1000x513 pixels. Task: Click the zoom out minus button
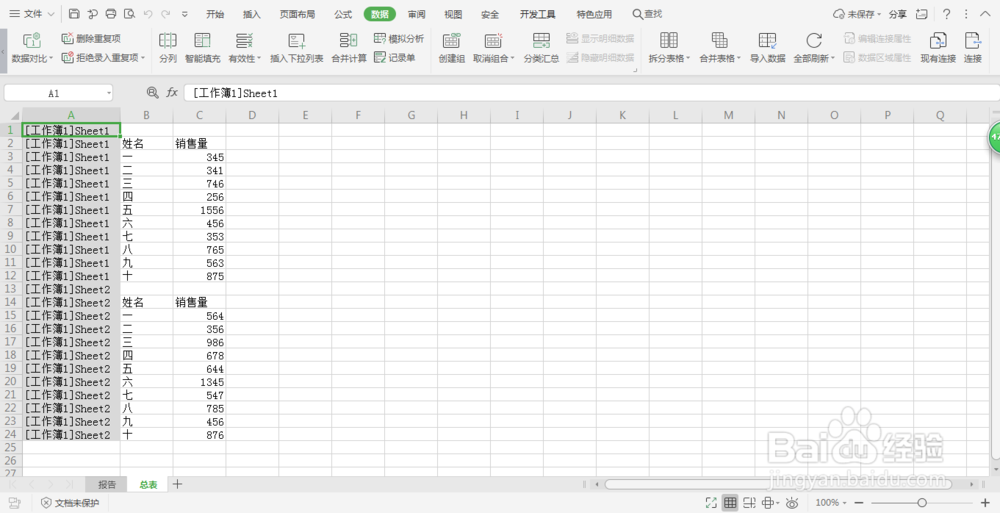[859, 503]
